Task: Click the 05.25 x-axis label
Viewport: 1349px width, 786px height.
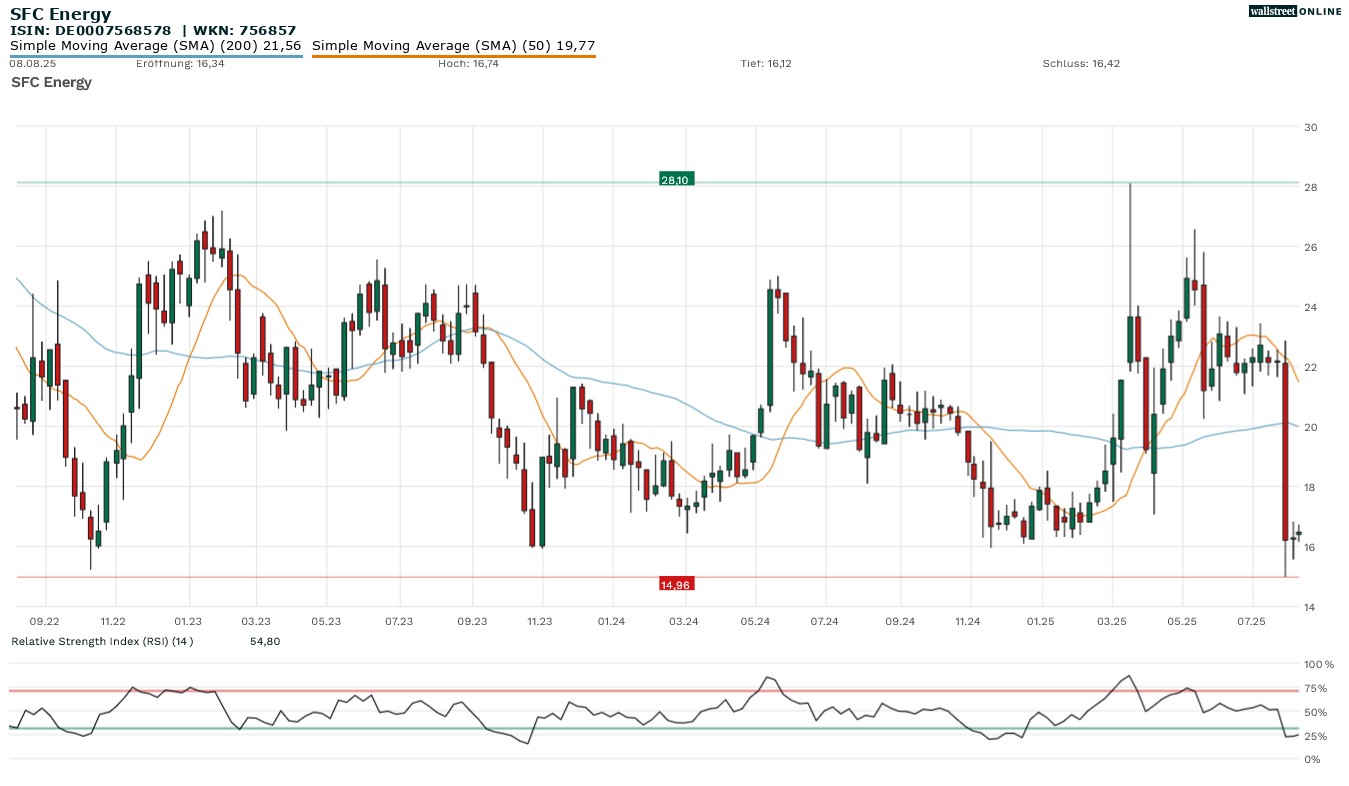Action: 1182,621
